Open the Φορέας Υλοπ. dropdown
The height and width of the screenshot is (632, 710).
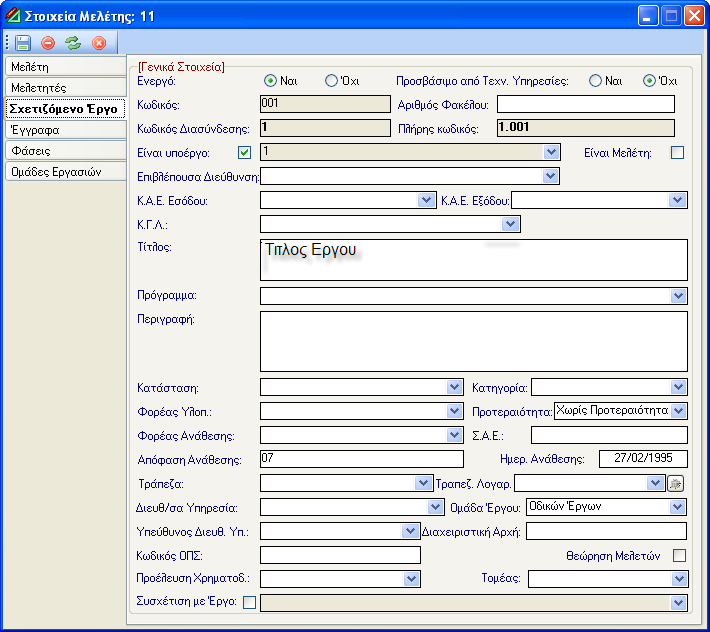pos(454,411)
